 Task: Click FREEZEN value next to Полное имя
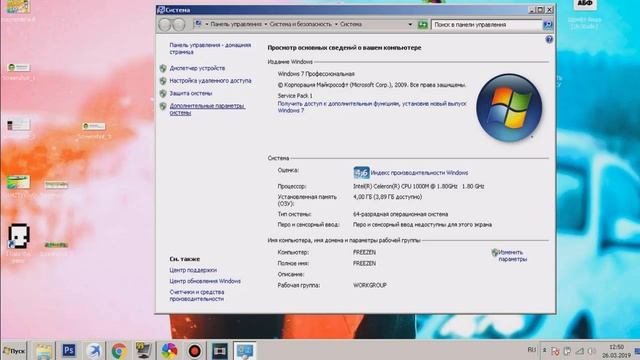click(364, 263)
